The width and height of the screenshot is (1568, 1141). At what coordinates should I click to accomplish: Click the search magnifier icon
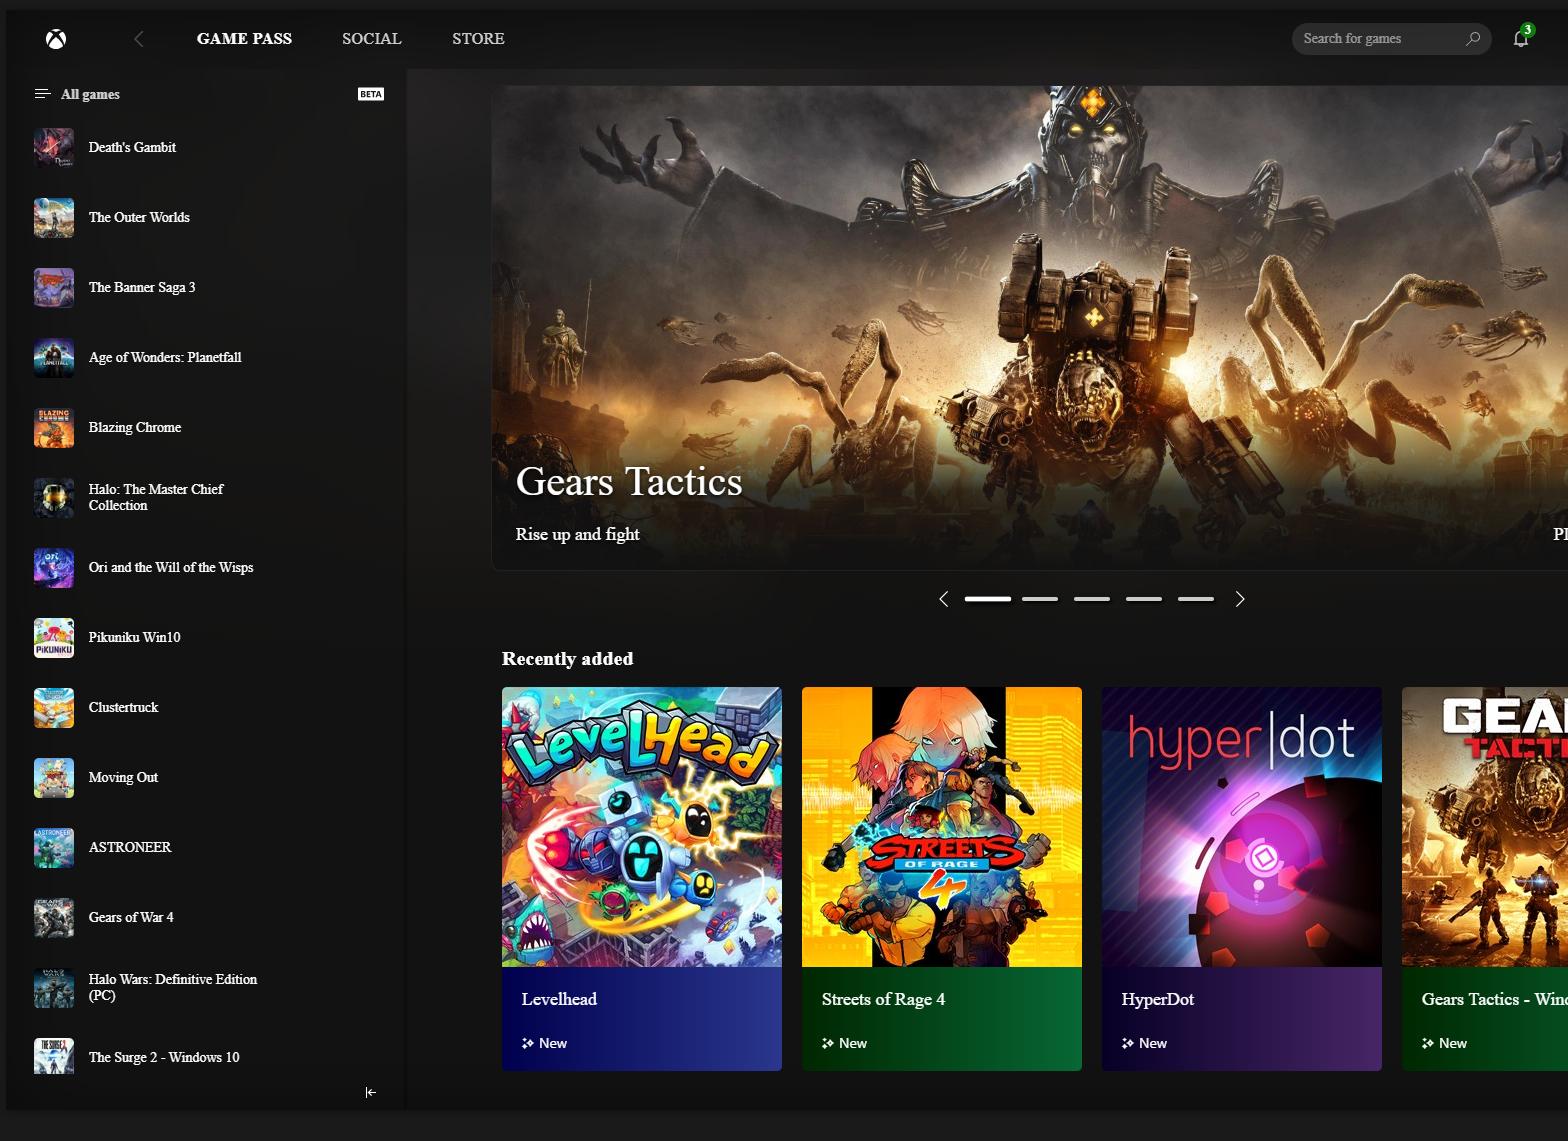[1473, 39]
